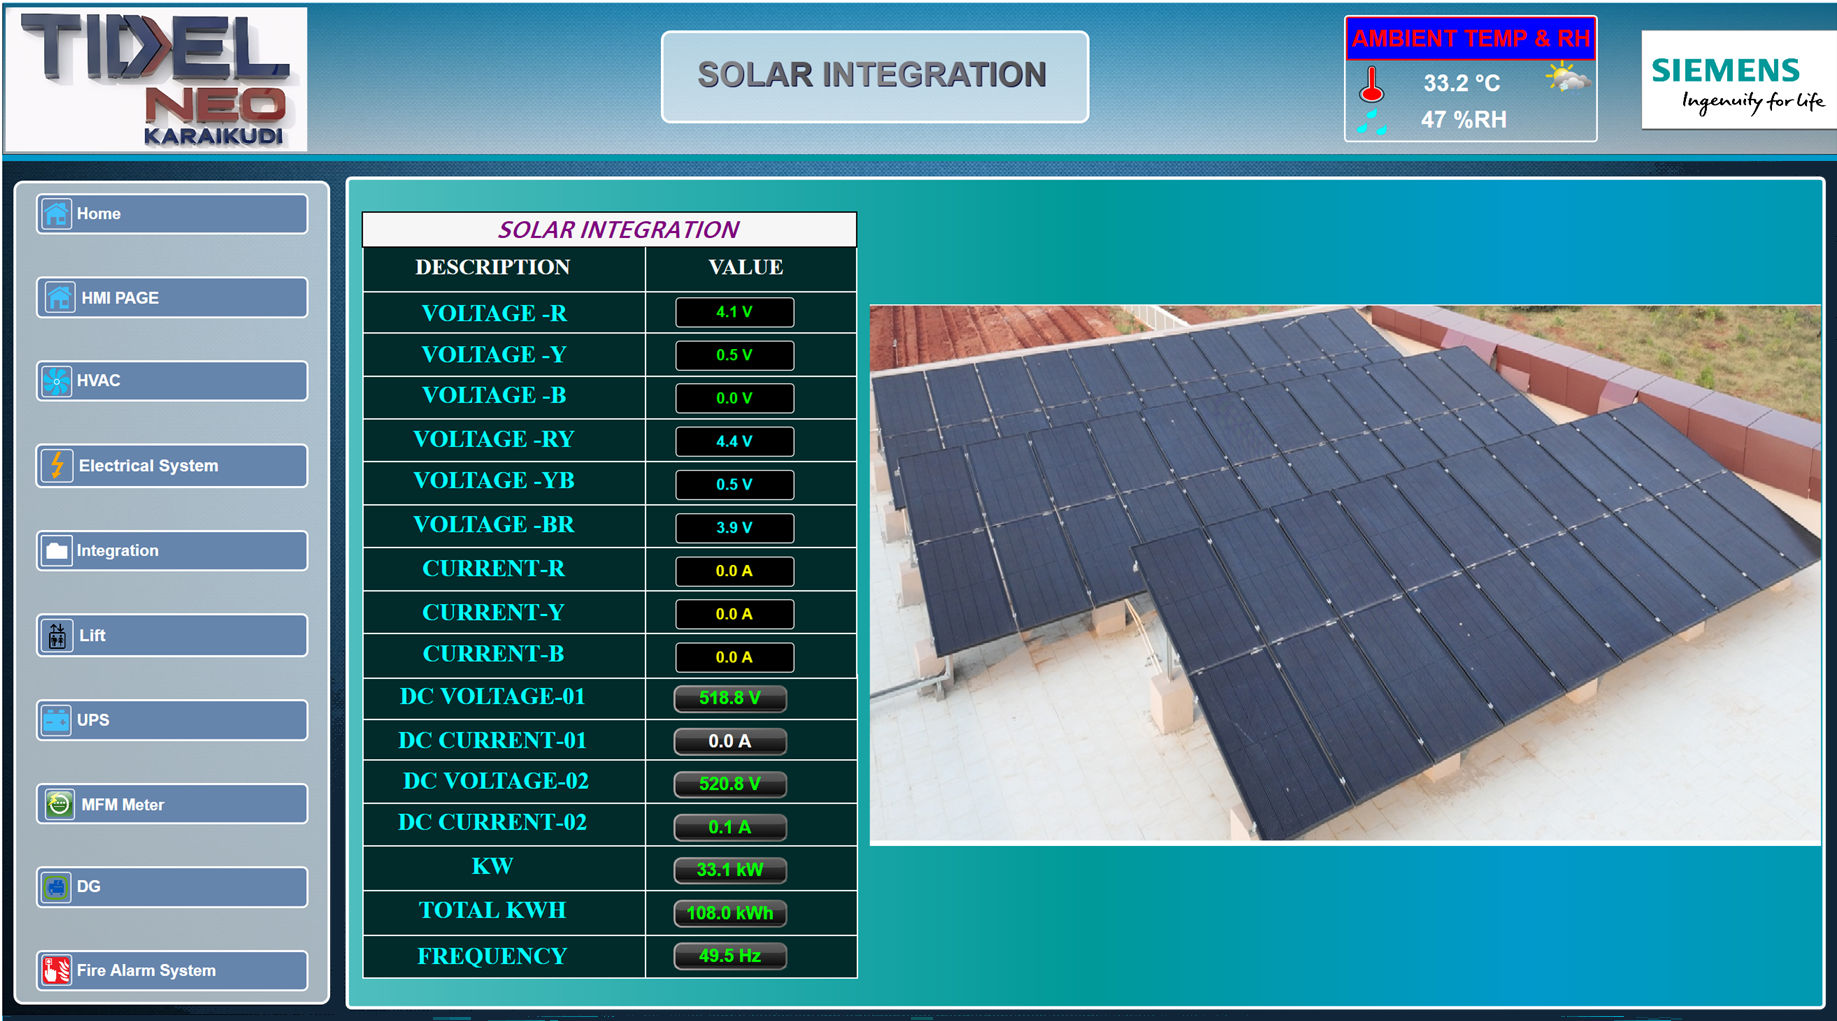
Task: Open the HVAC page label
Action: pyautogui.click(x=98, y=381)
